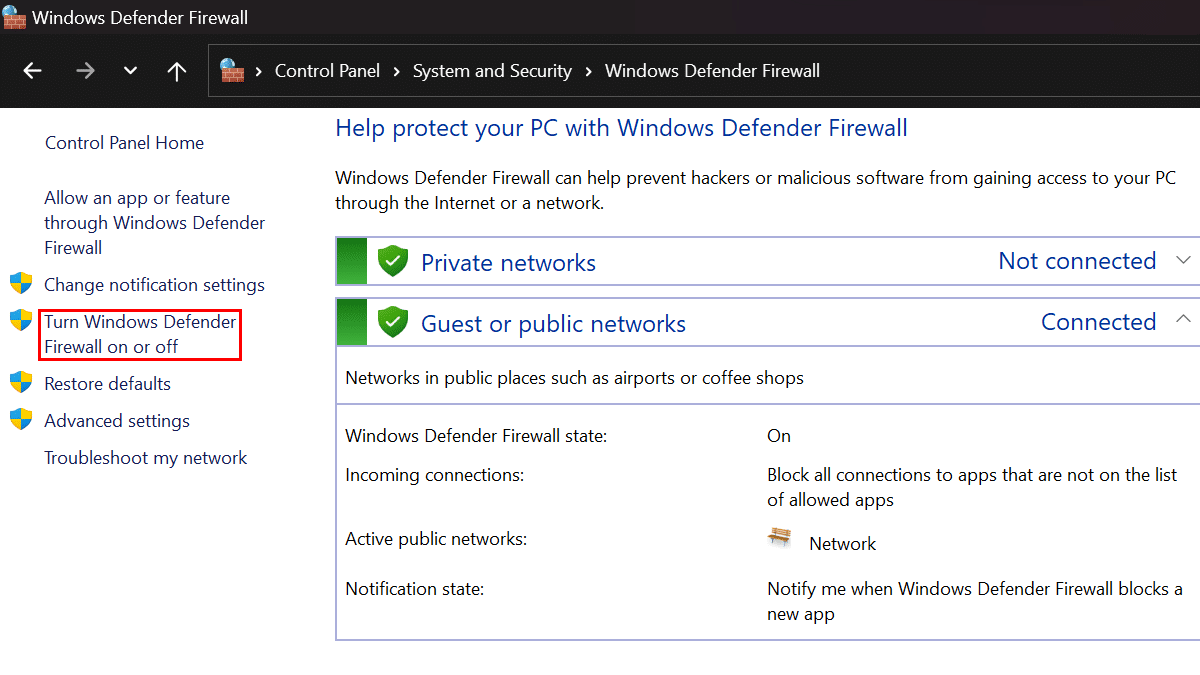
Task: Click Troubleshoot my network
Action: (x=145, y=457)
